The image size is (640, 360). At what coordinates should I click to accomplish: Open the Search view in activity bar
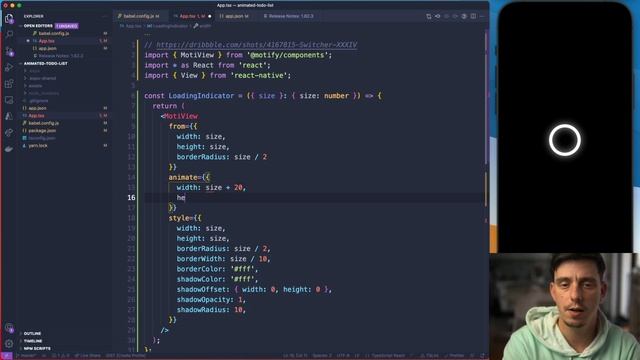(9, 35)
